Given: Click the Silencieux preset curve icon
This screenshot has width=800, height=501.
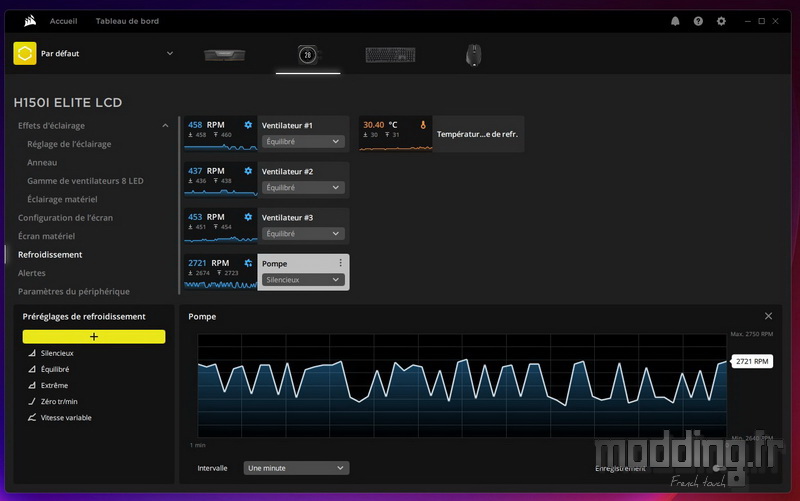Looking at the screenshot, I should pyautogui.click(x=32, y=353).
